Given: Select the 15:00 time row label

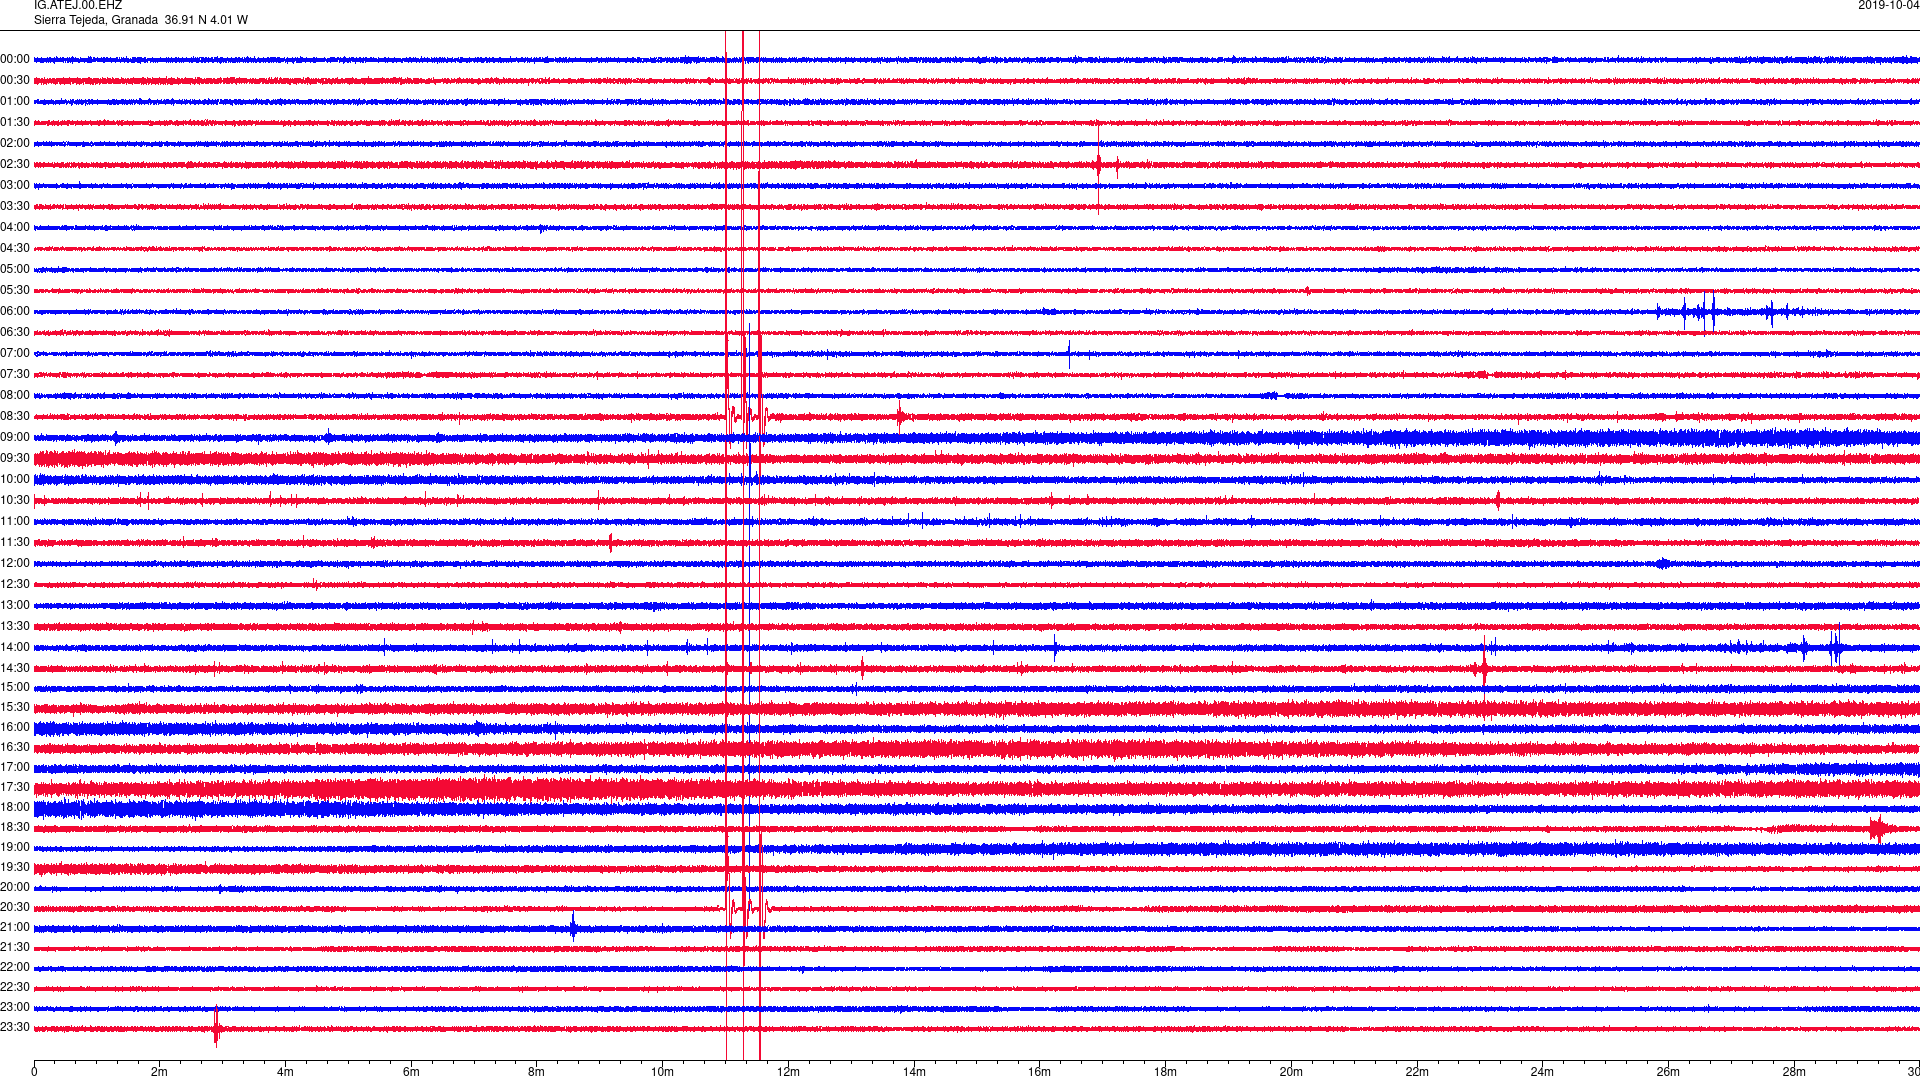Looking at the screenshot, I should click(x=15, y=687).
